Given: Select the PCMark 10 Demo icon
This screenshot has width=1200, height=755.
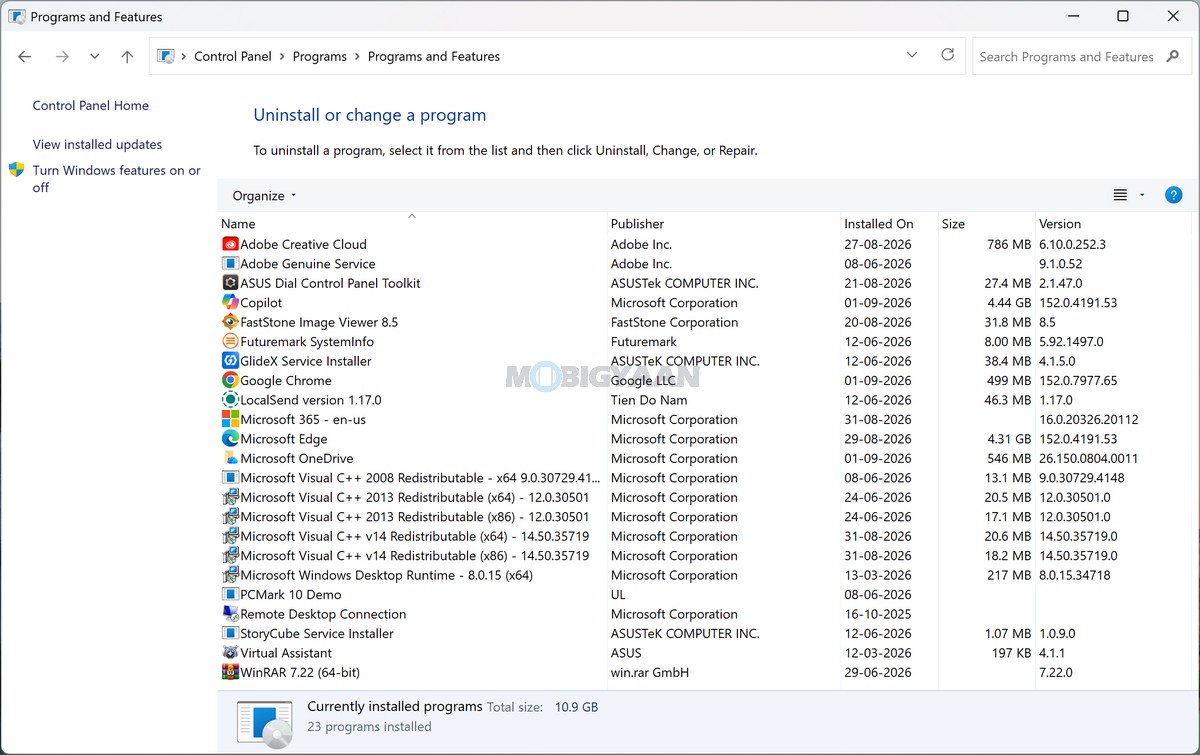Looking at the screenshot, I should click(x=230, y=595).
